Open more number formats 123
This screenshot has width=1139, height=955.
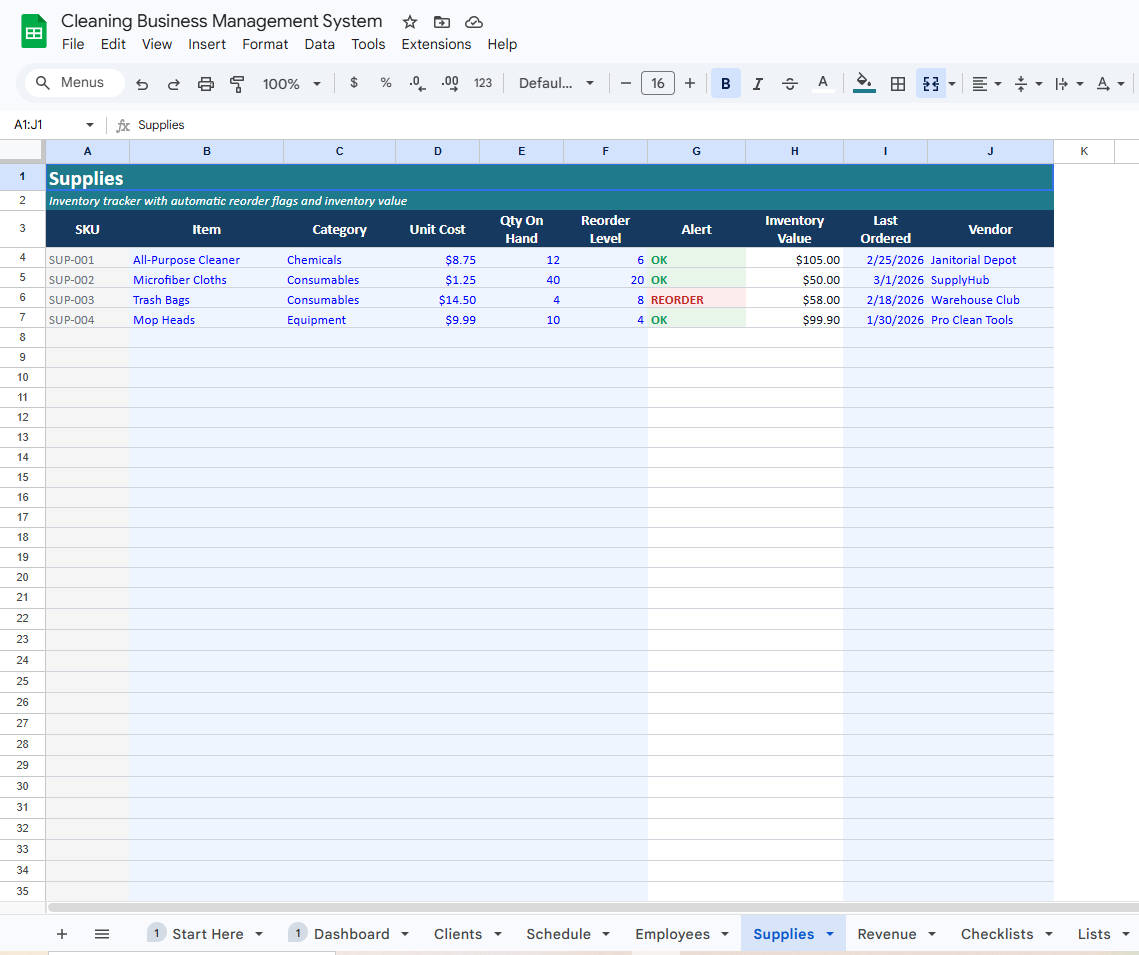point(483,83)
